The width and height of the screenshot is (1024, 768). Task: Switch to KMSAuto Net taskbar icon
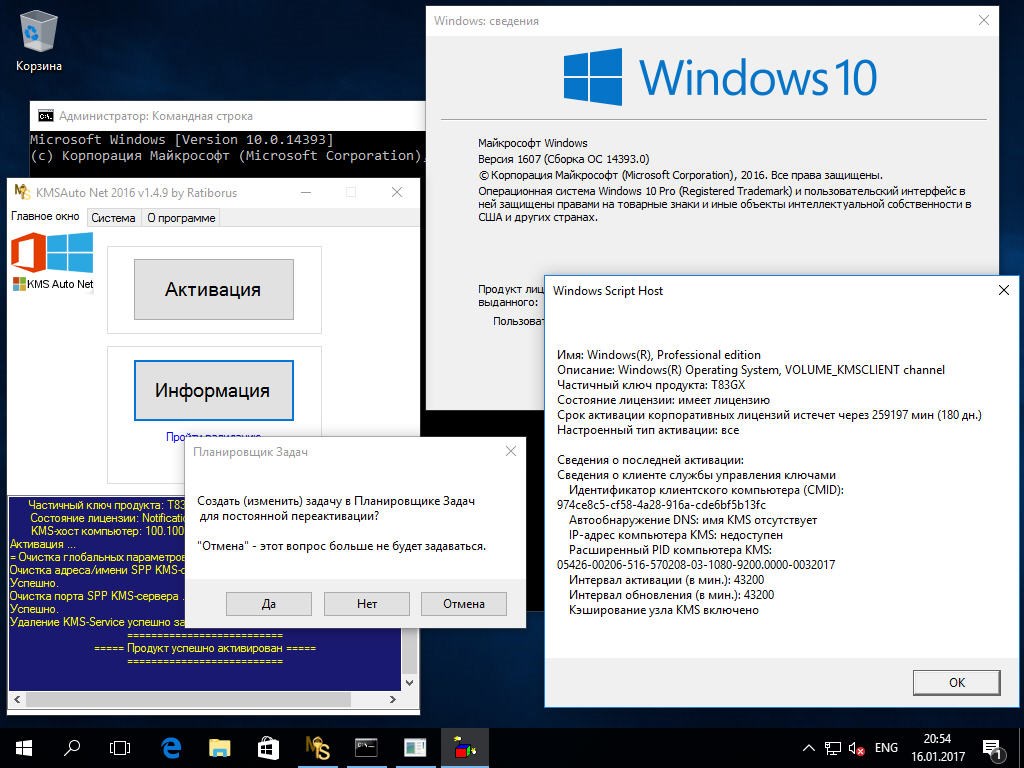(317, 748)
